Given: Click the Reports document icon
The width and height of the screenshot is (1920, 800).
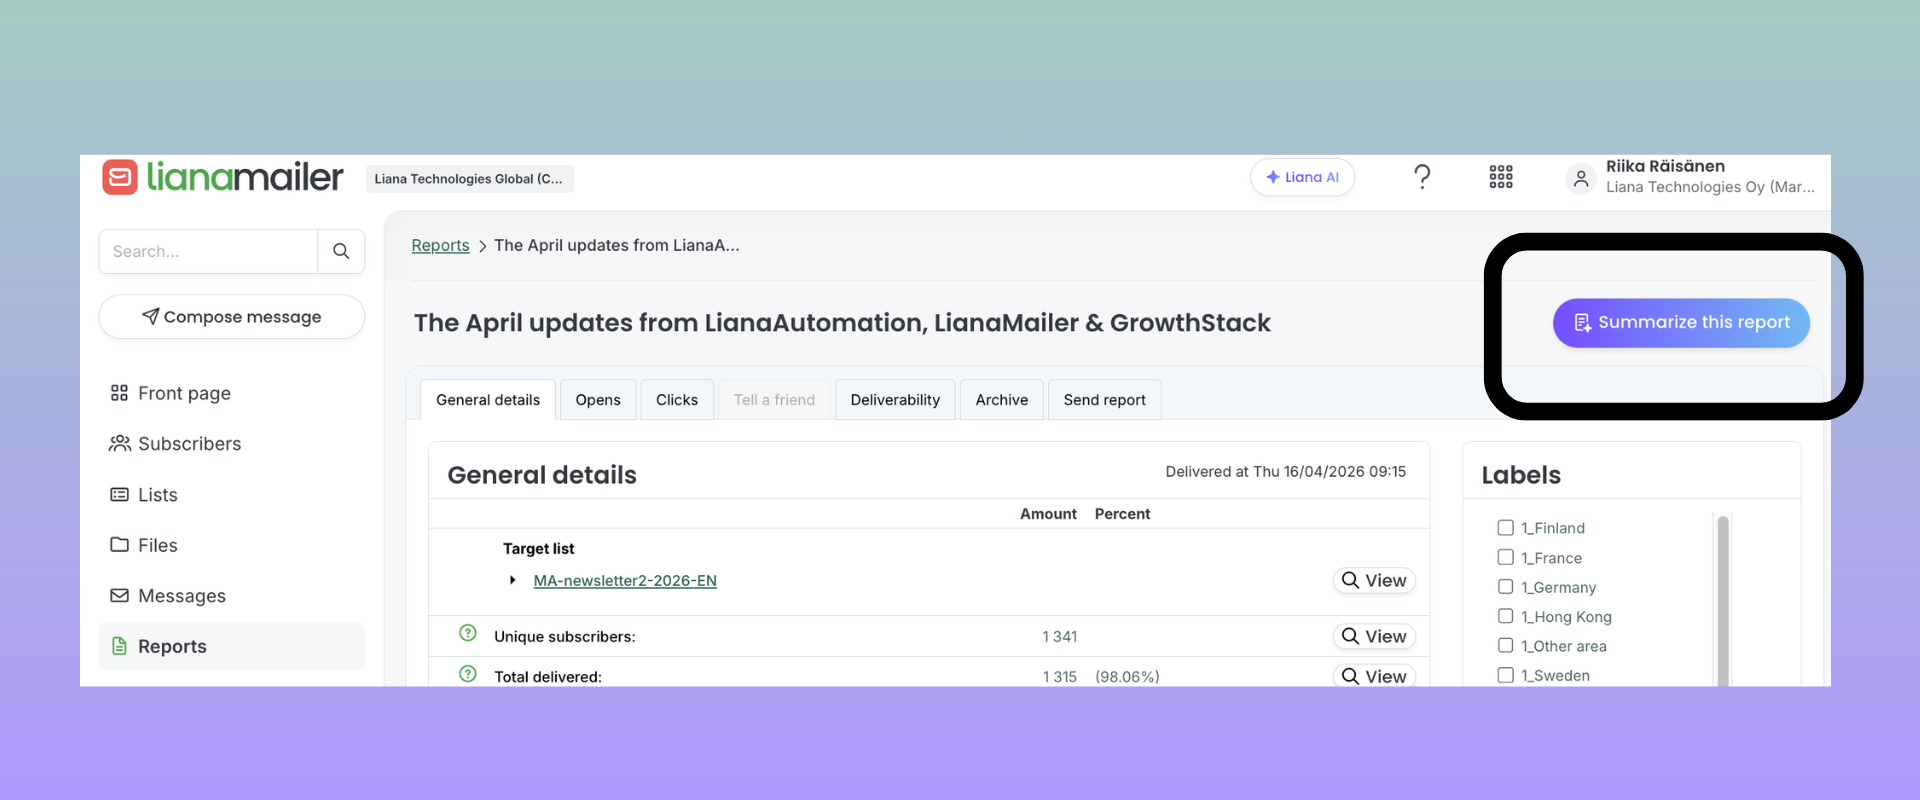Looking at the screenshot, I should point(119,646).
